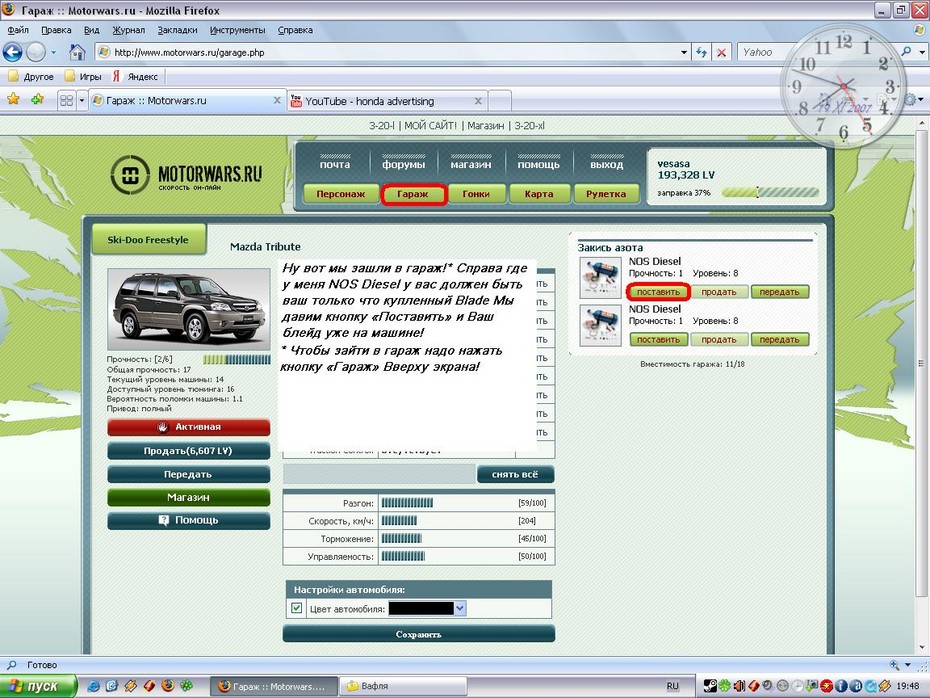Launch Firefox from the quick launch bar
The width and height of the screenshot is (930, 698).
[x=168, y=686]
